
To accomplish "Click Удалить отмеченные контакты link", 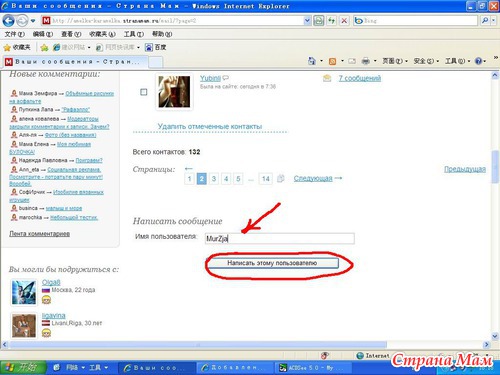I will [210, 127].
